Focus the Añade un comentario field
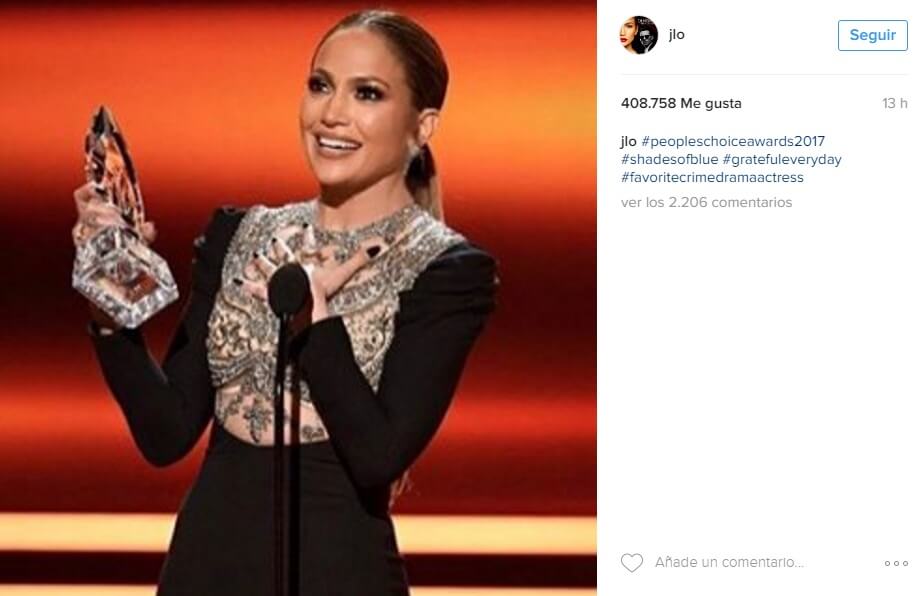Viewport: 915px width, 596px height. click(729, 562)
